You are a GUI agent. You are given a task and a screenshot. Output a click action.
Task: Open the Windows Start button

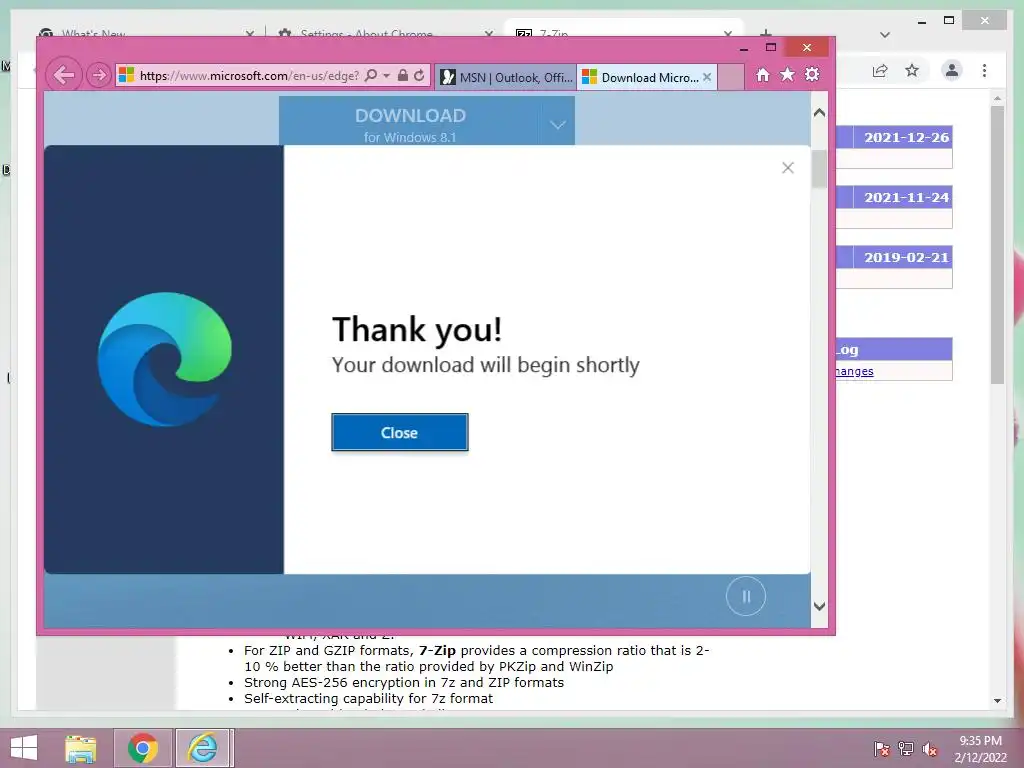24,748
